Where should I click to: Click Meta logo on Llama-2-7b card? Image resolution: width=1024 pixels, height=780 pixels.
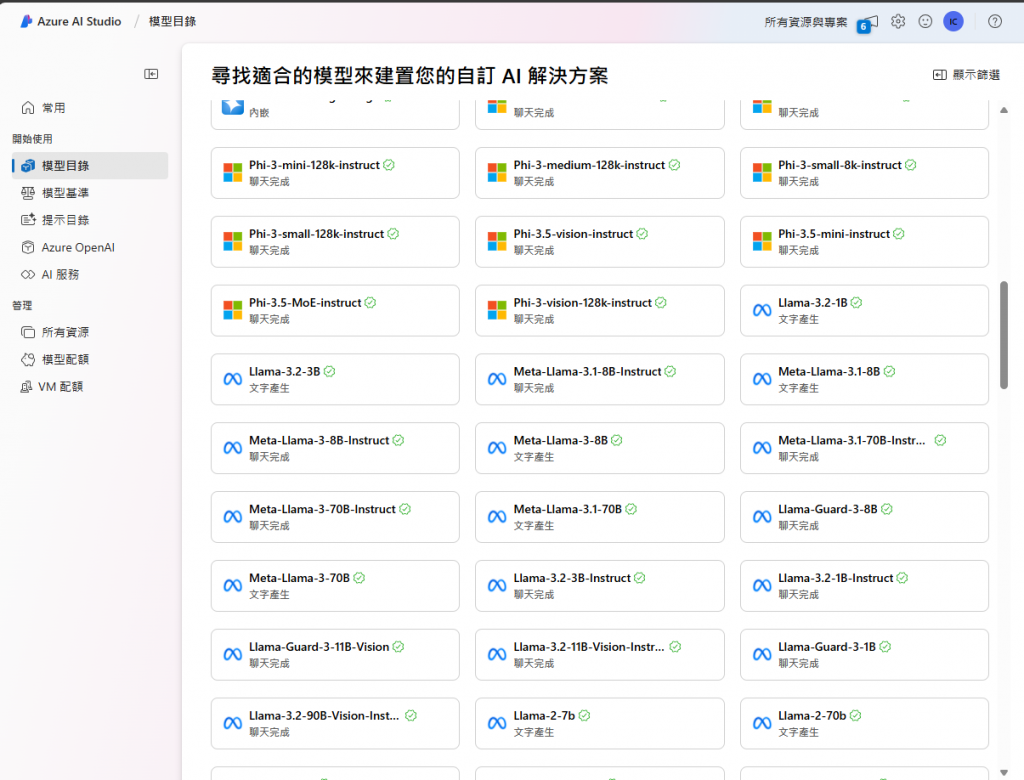[x=497, y=723]
